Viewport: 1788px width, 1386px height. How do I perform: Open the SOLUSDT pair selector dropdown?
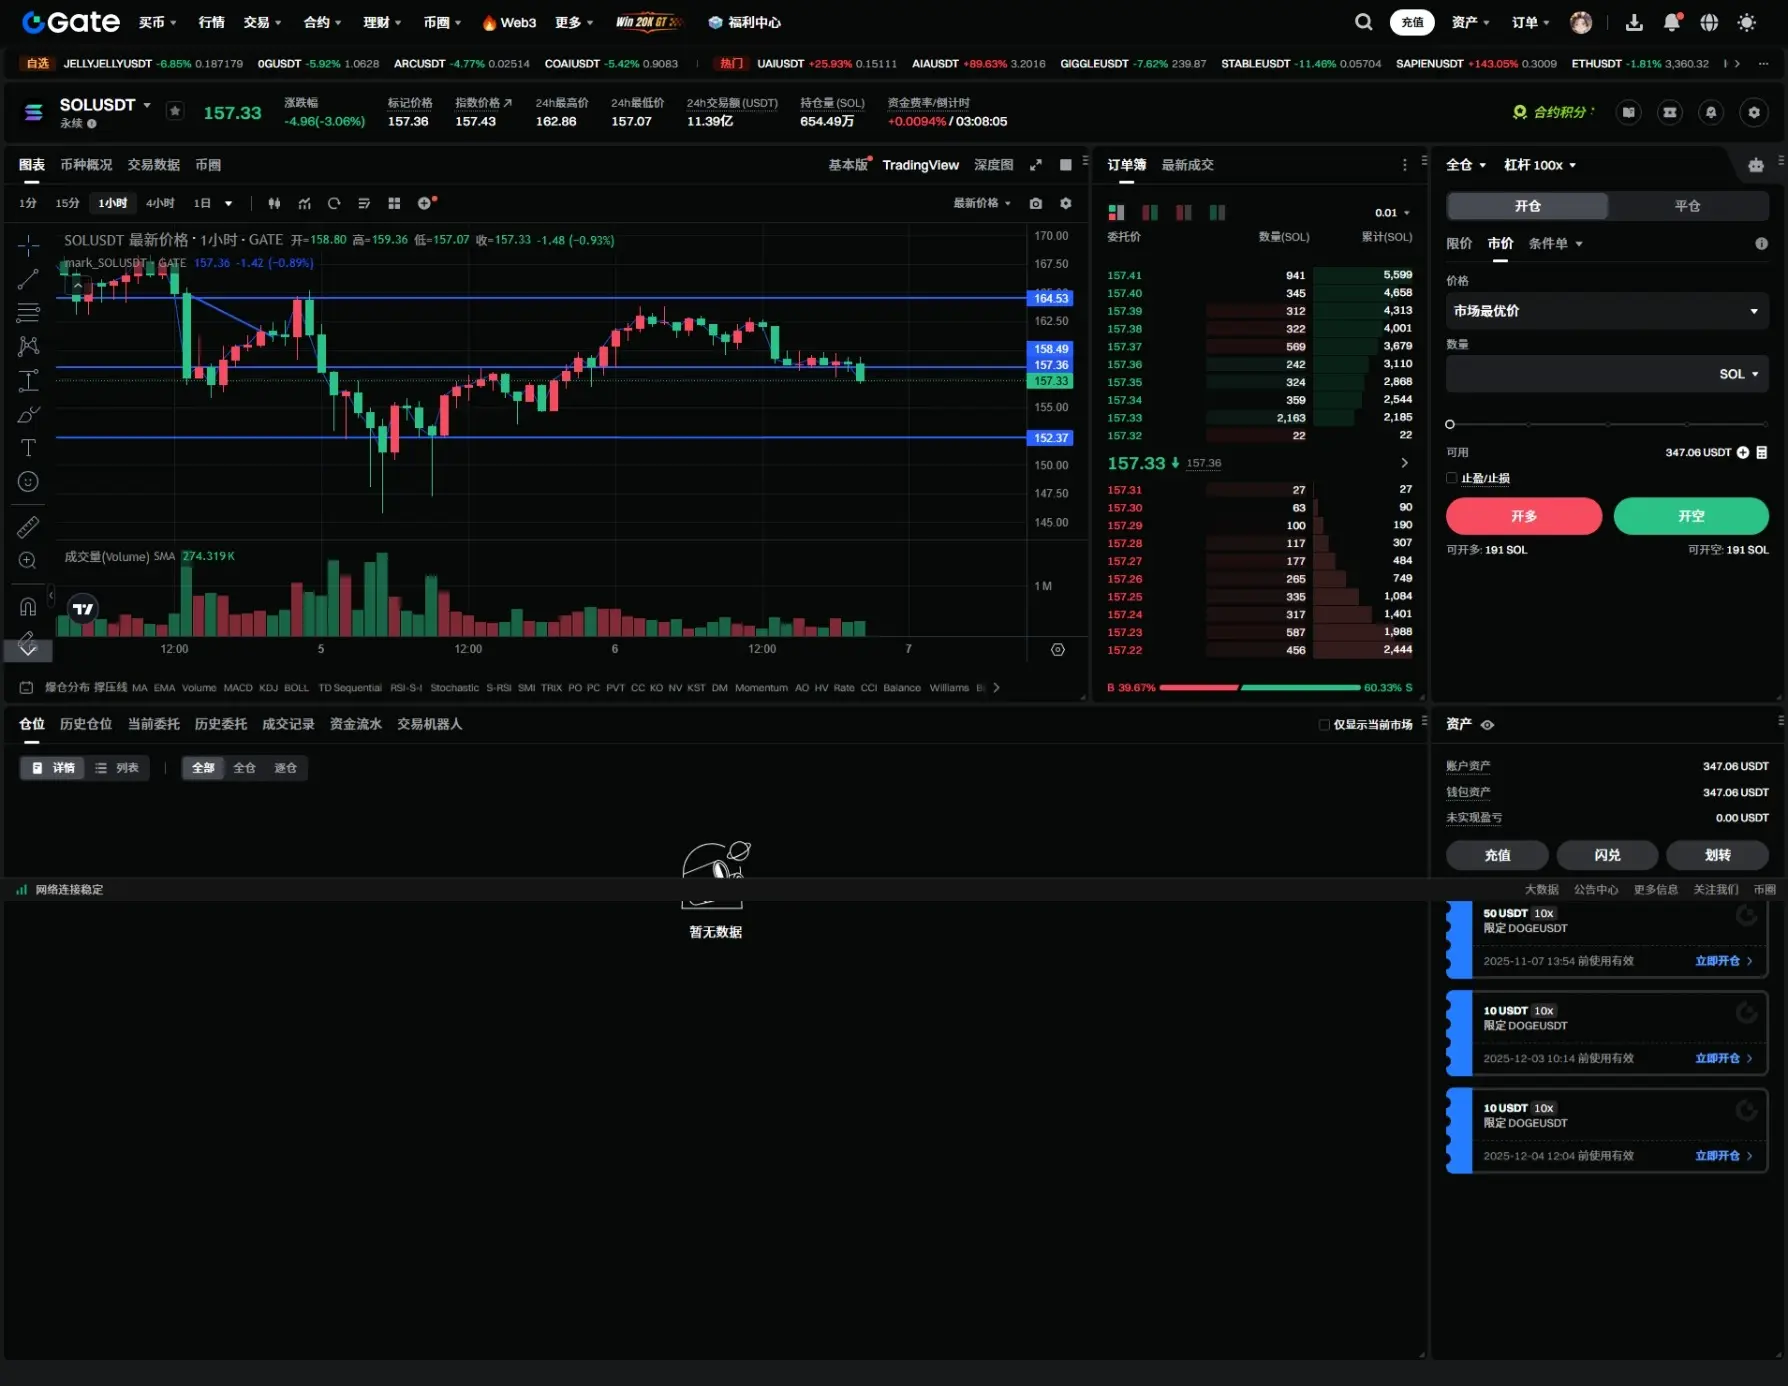105,105
